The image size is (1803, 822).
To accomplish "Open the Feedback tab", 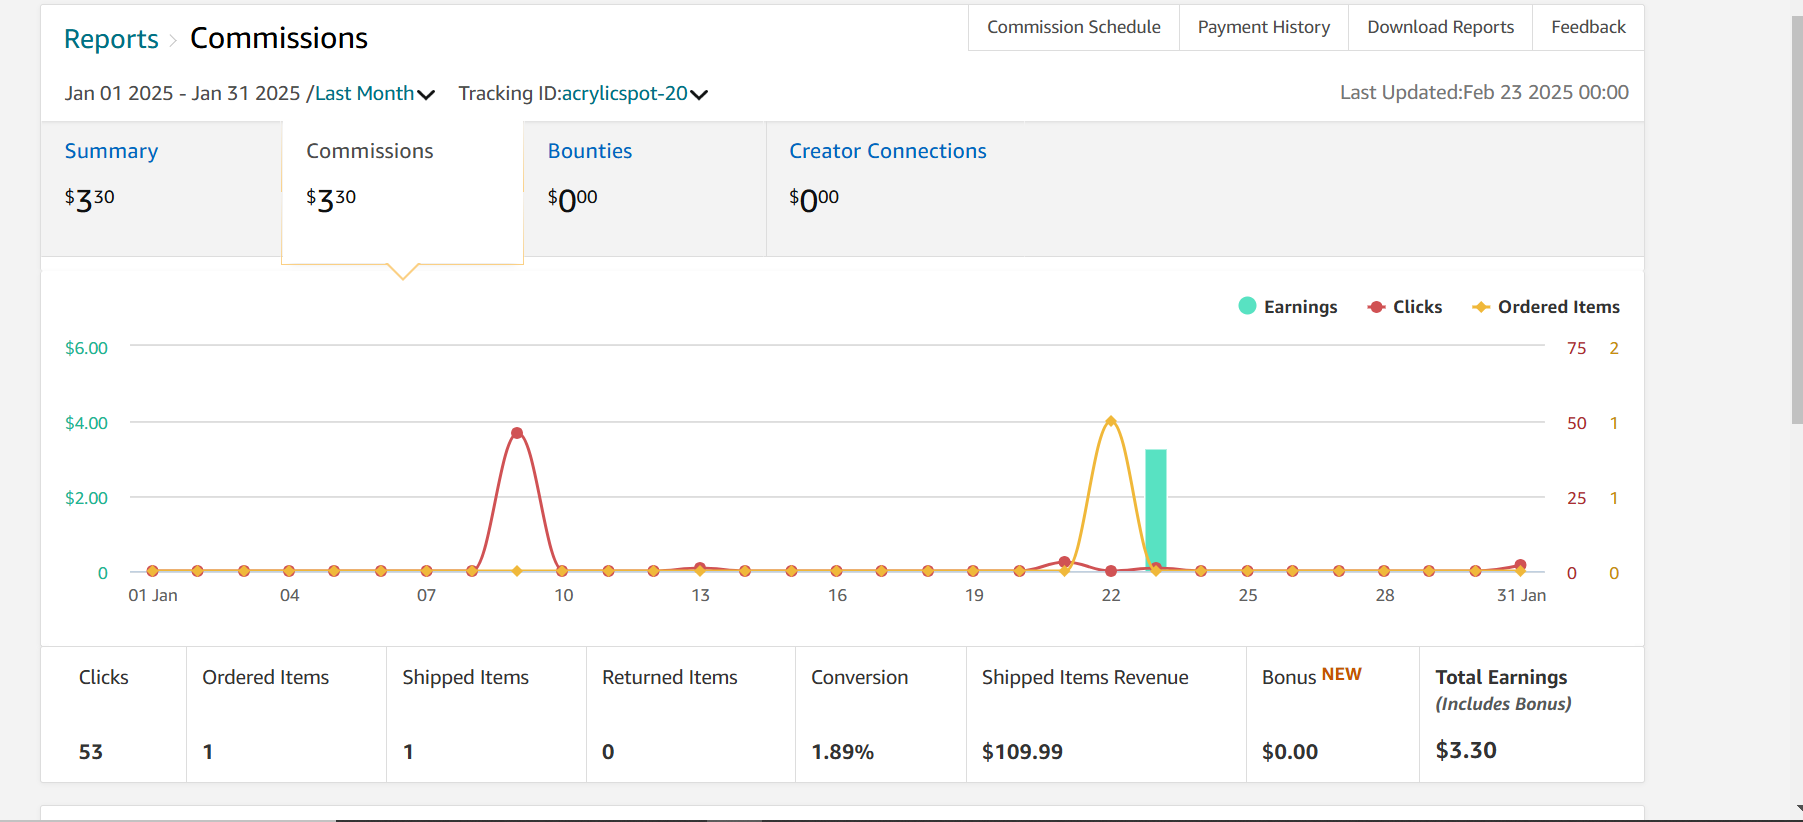I will (1588, 27).
